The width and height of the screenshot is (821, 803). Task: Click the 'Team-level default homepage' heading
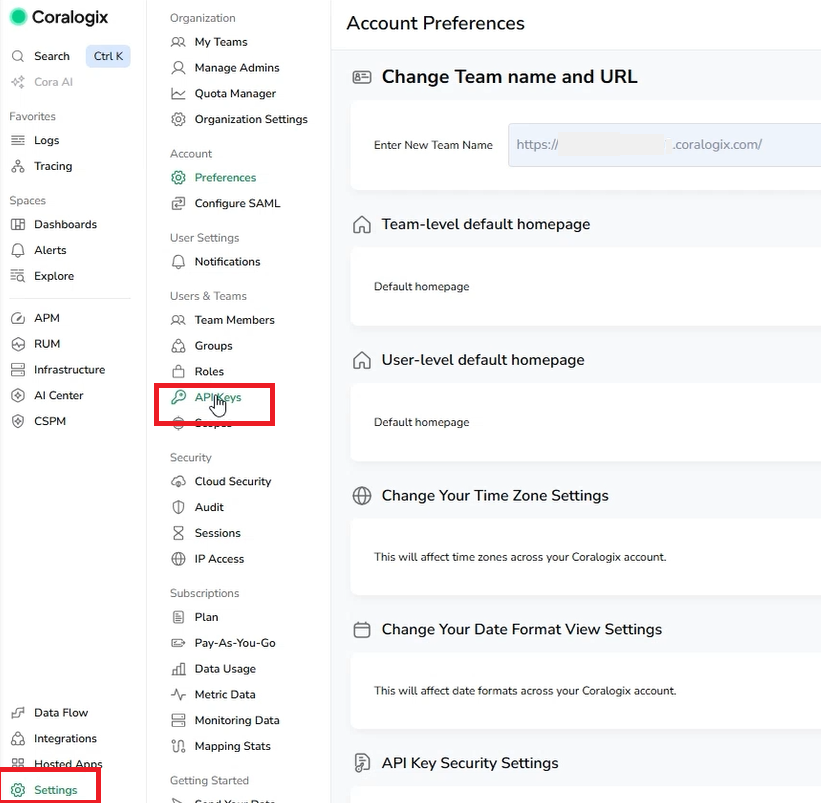[x=486, y=224]
